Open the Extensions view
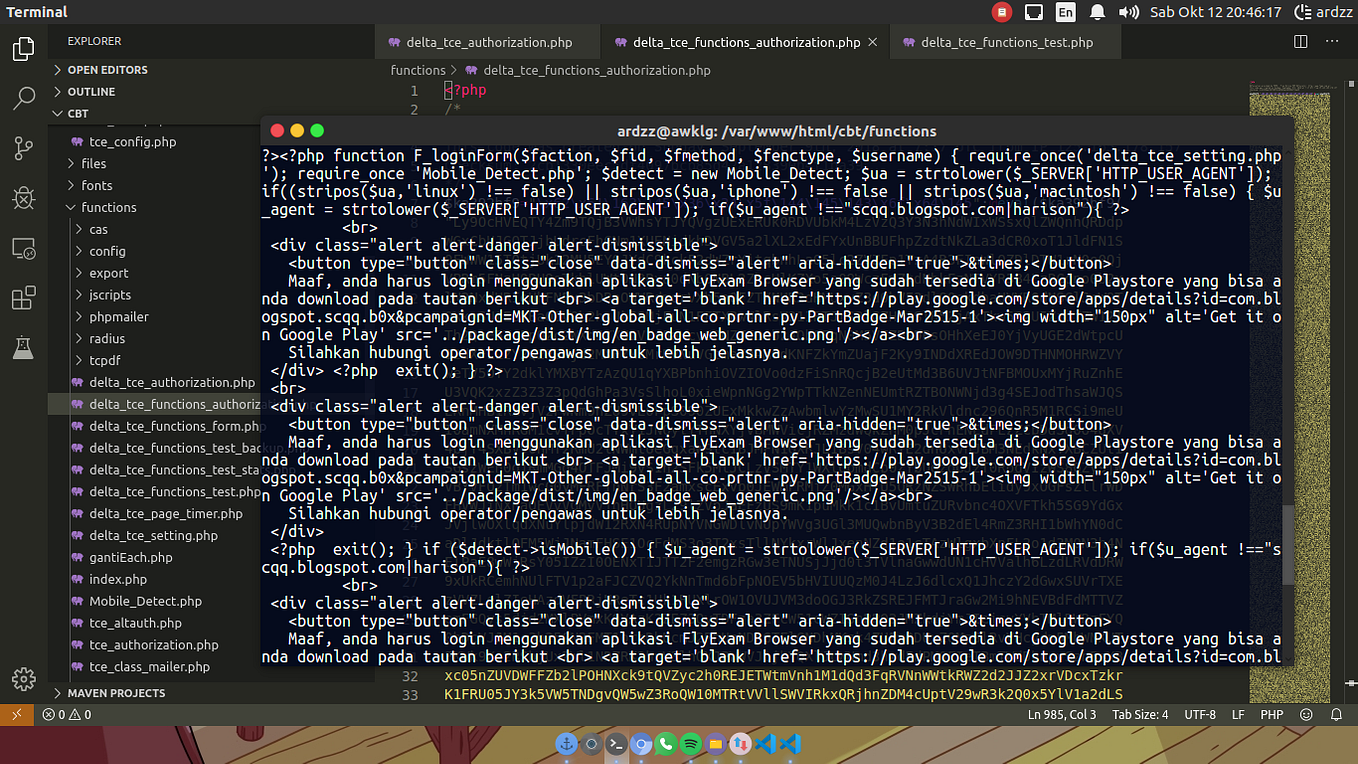The height and width of the screenshot is (764, 1358). pyautogui.click(x=23, y=298)
